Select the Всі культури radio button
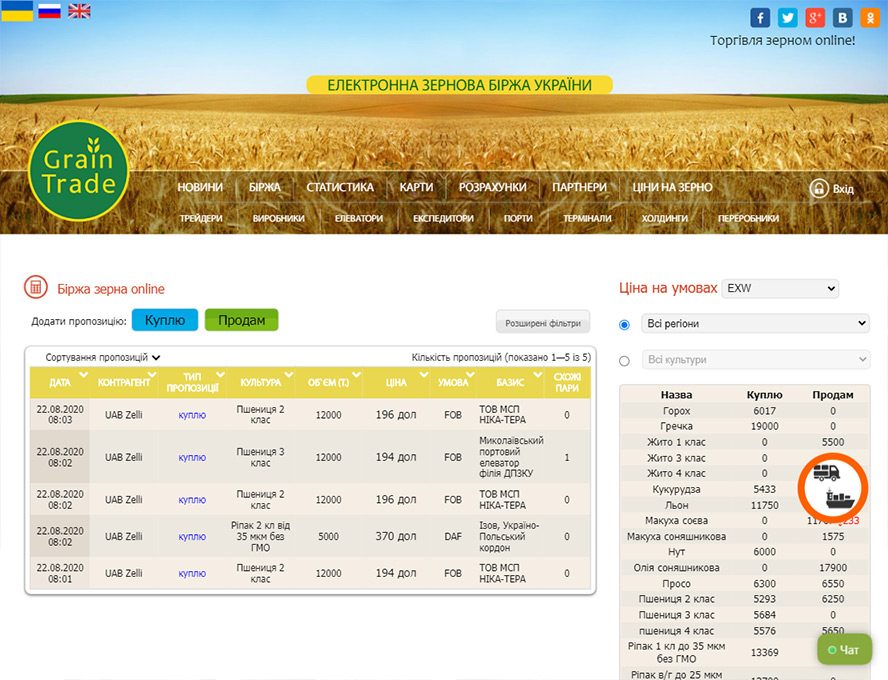 tap(624, 361)
